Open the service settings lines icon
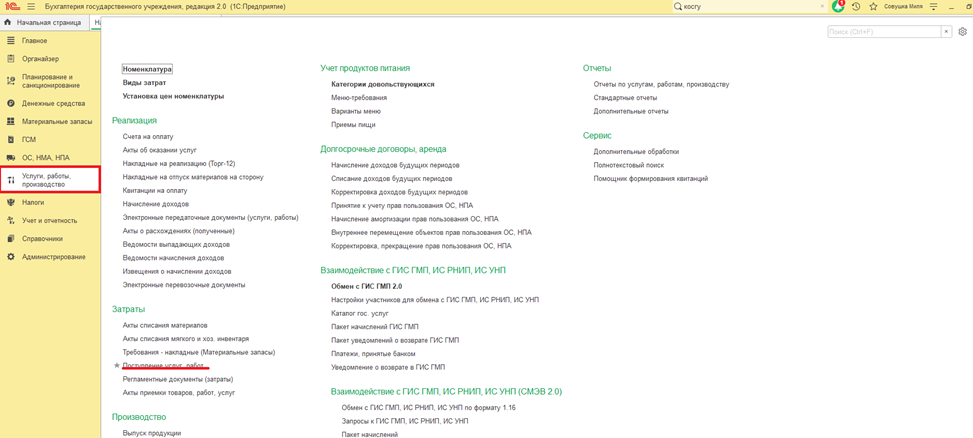 tap(933, 6)
